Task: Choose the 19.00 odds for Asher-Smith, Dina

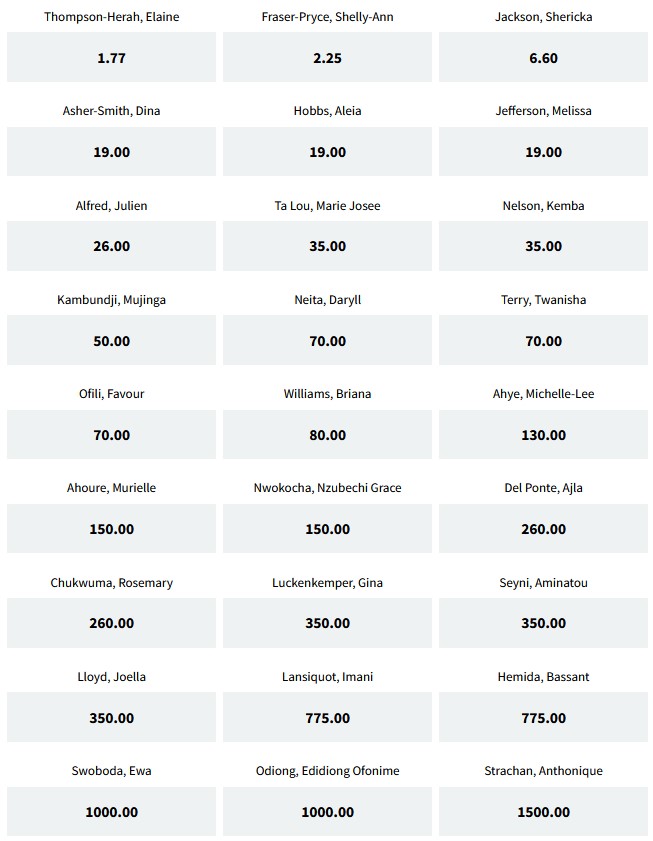Action: [111, 152]
